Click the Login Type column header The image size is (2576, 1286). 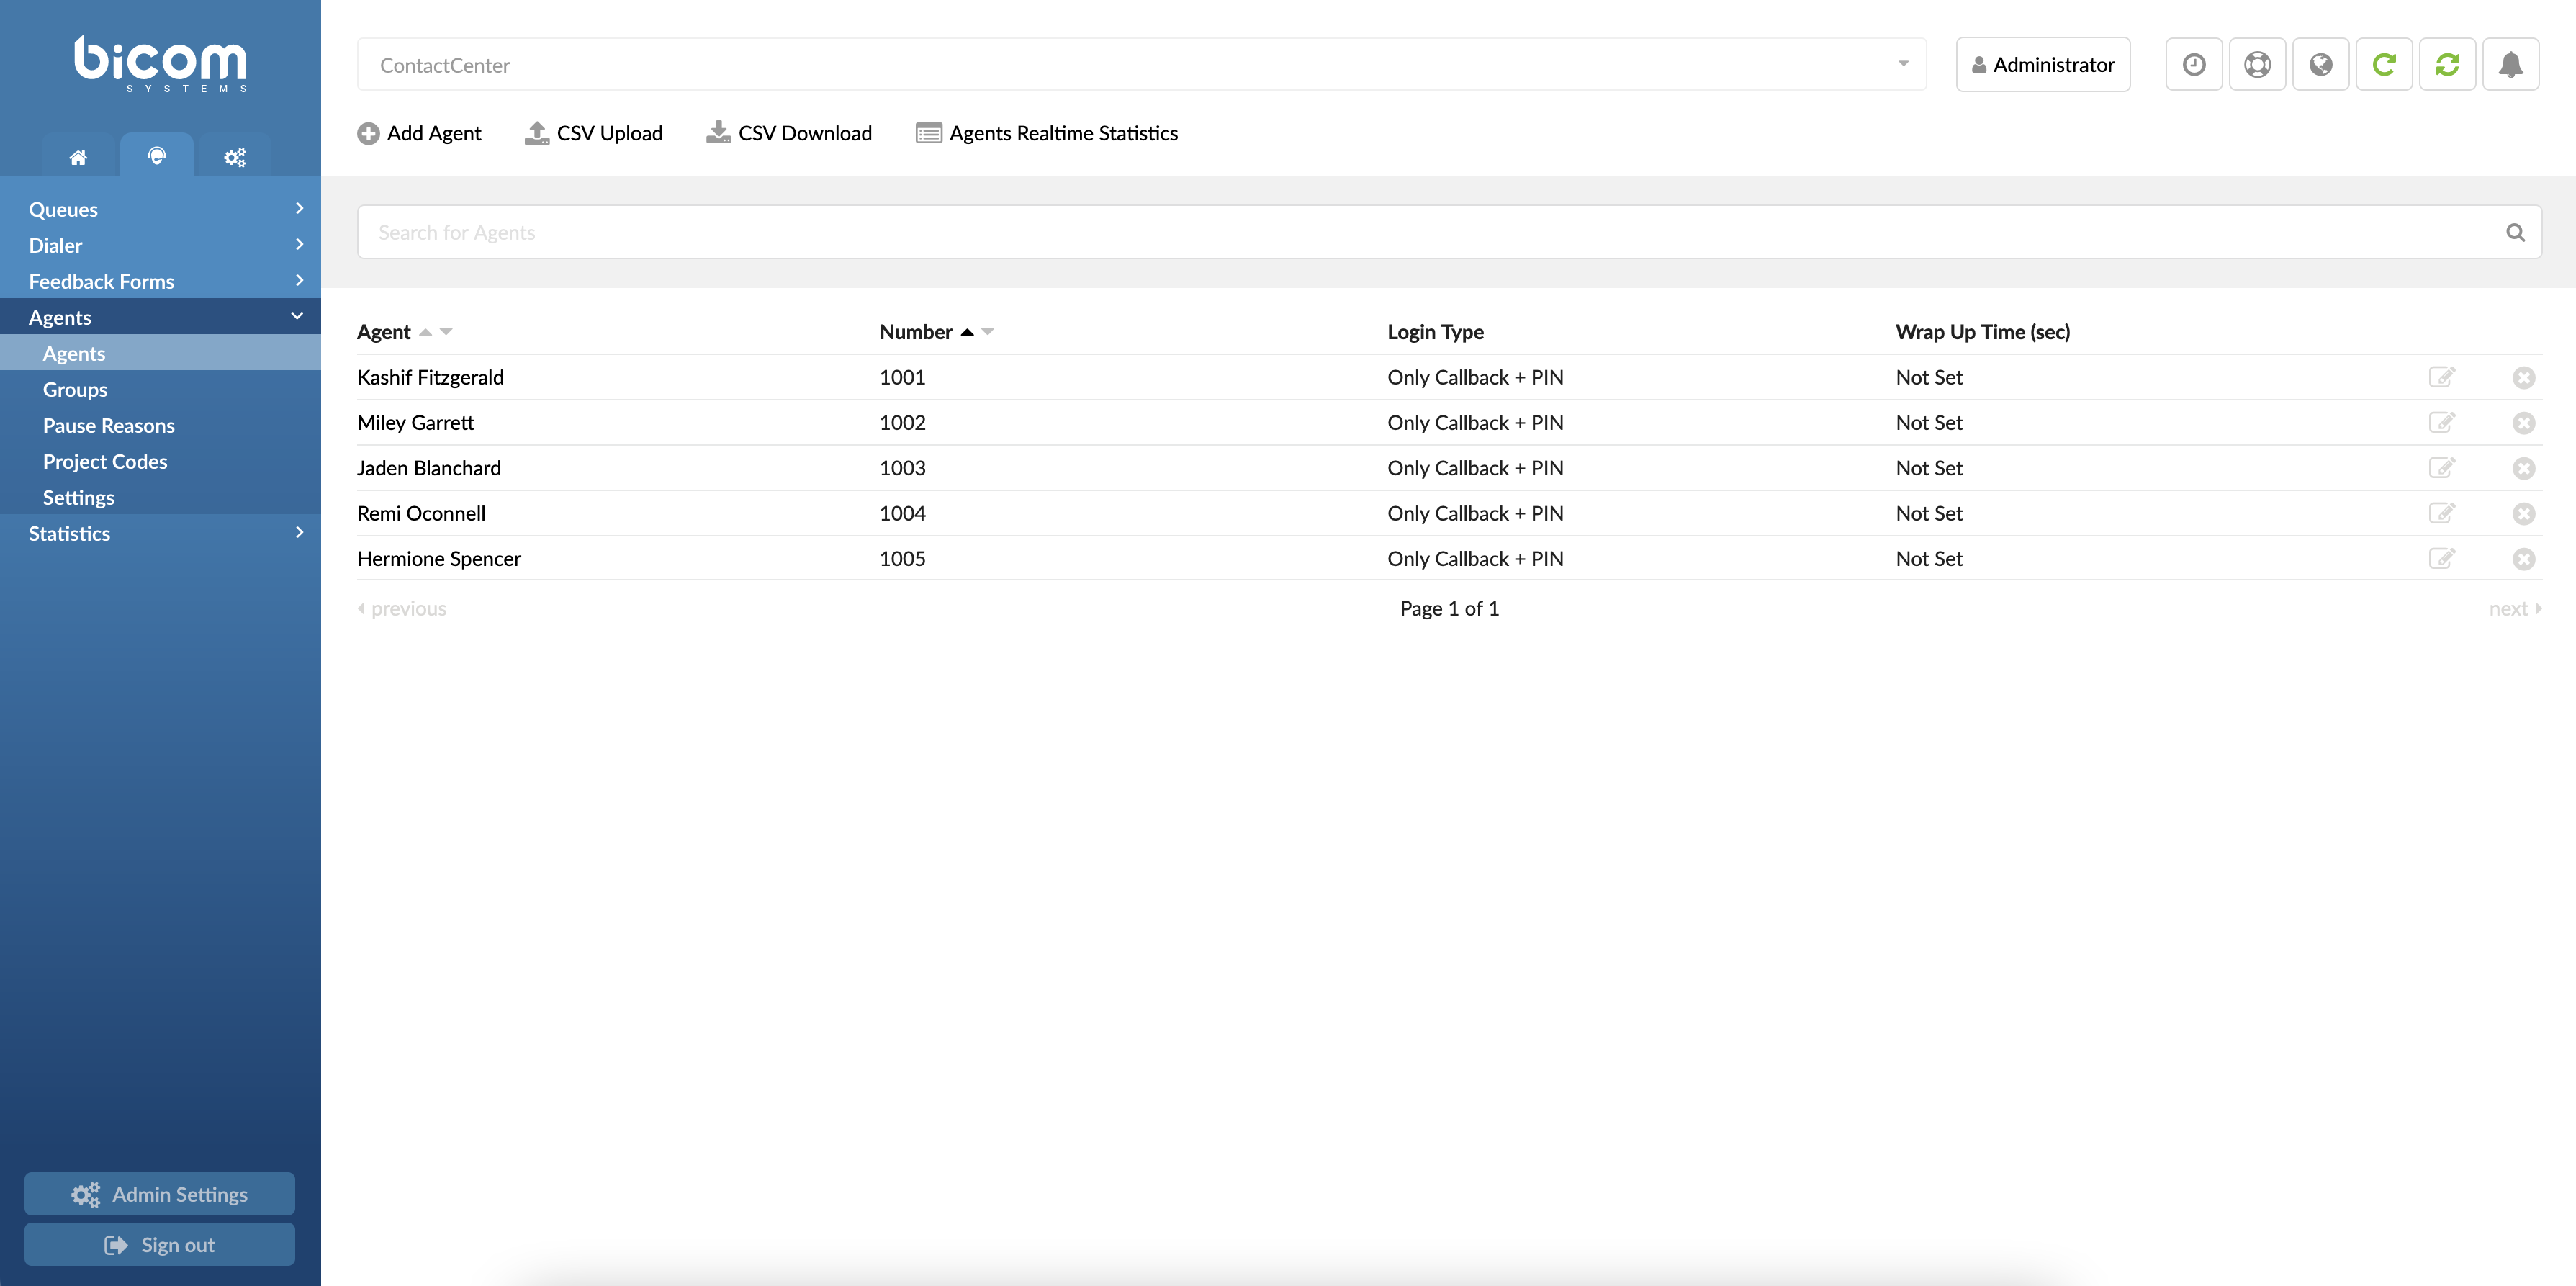[1435, 332]
